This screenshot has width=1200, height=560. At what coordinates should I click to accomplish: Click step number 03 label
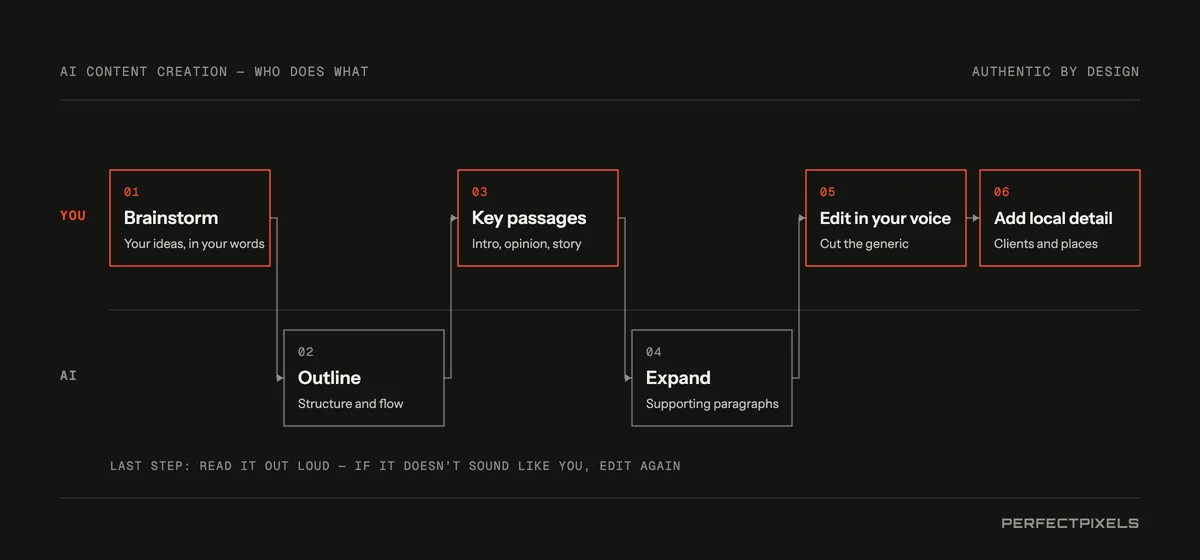[480, 192]
